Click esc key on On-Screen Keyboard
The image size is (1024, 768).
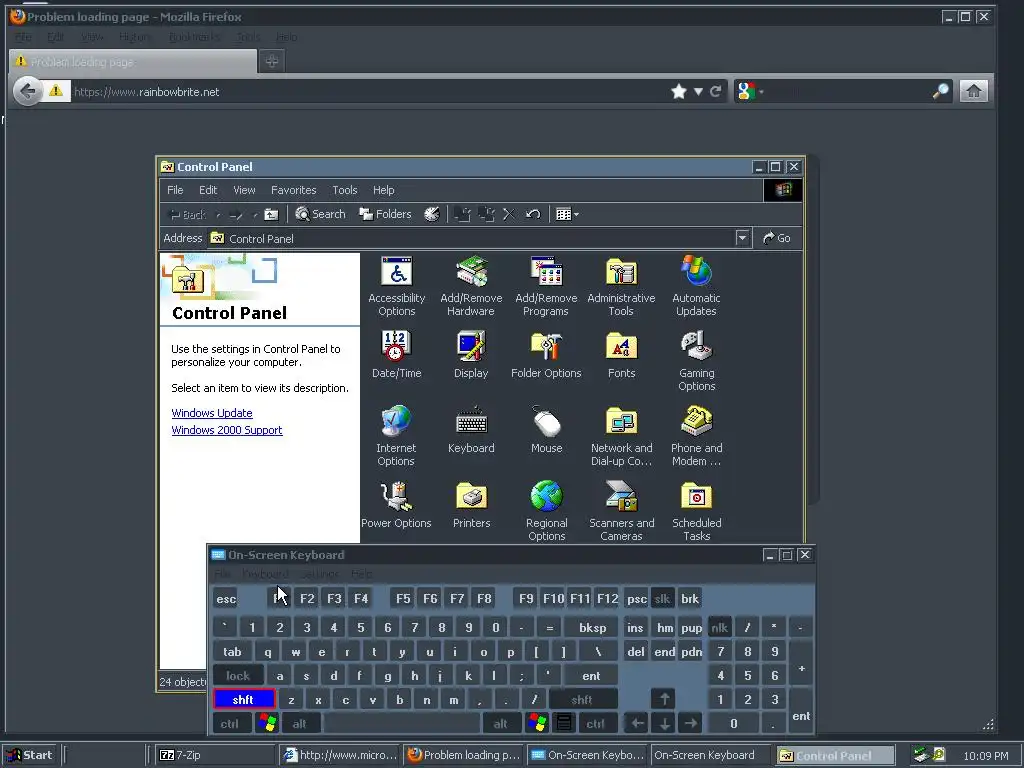tap(226, 598)
